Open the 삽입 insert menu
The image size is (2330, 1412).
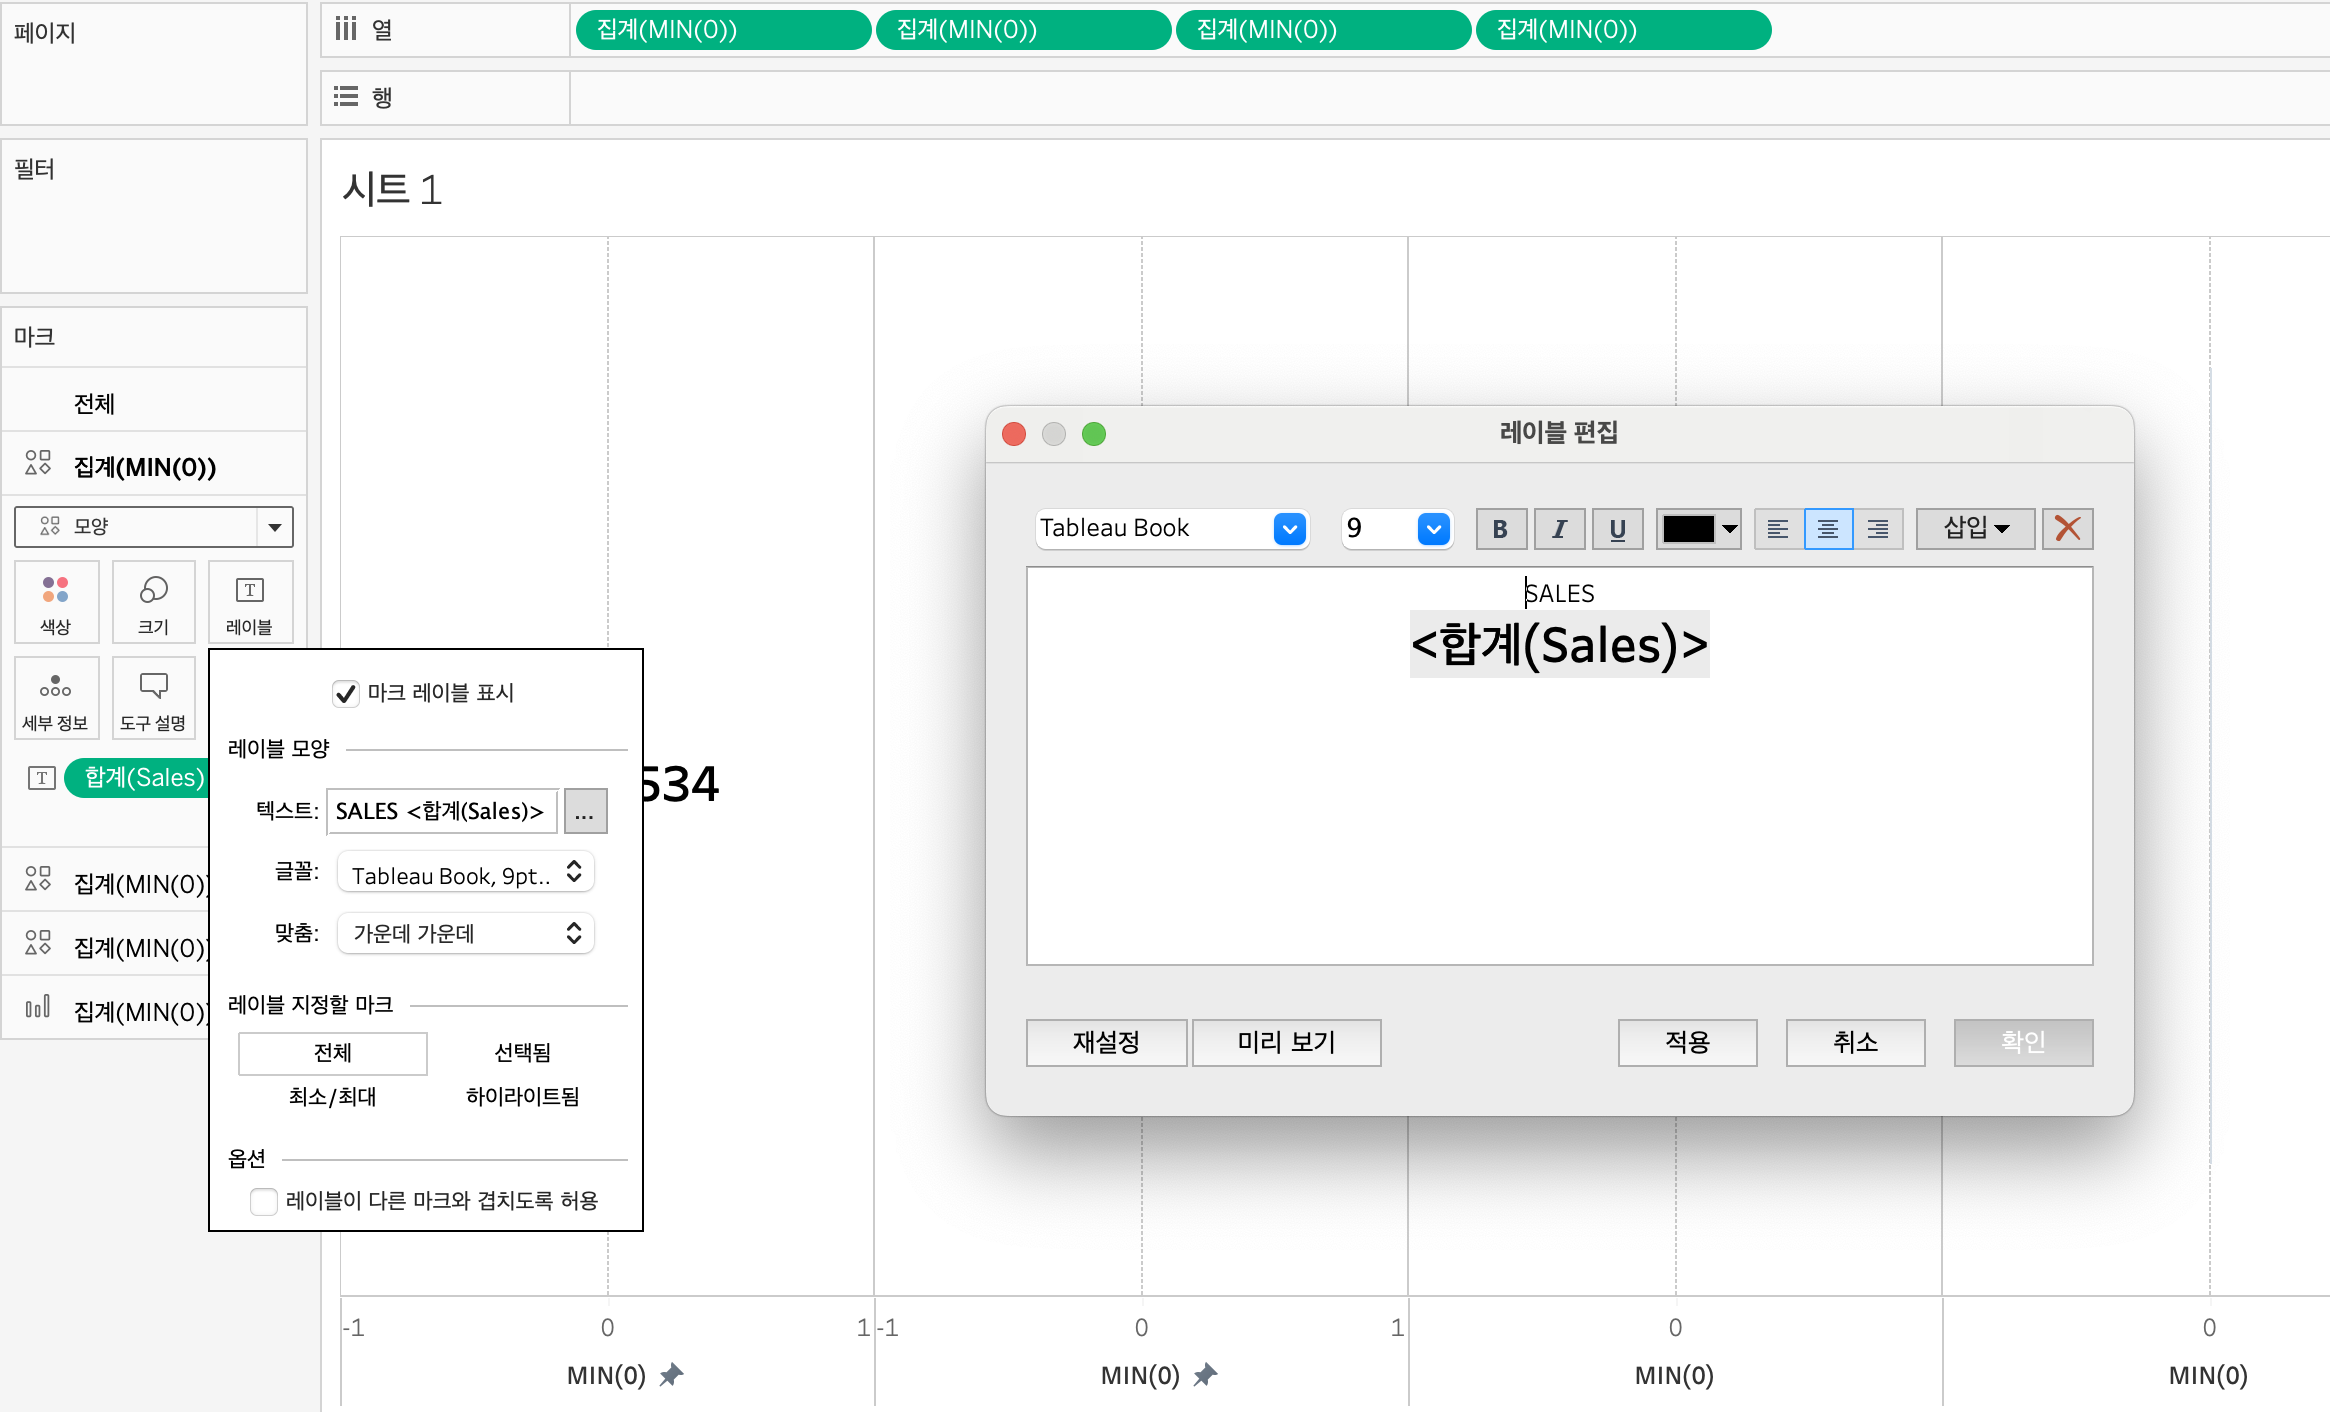pos(1975,529)
